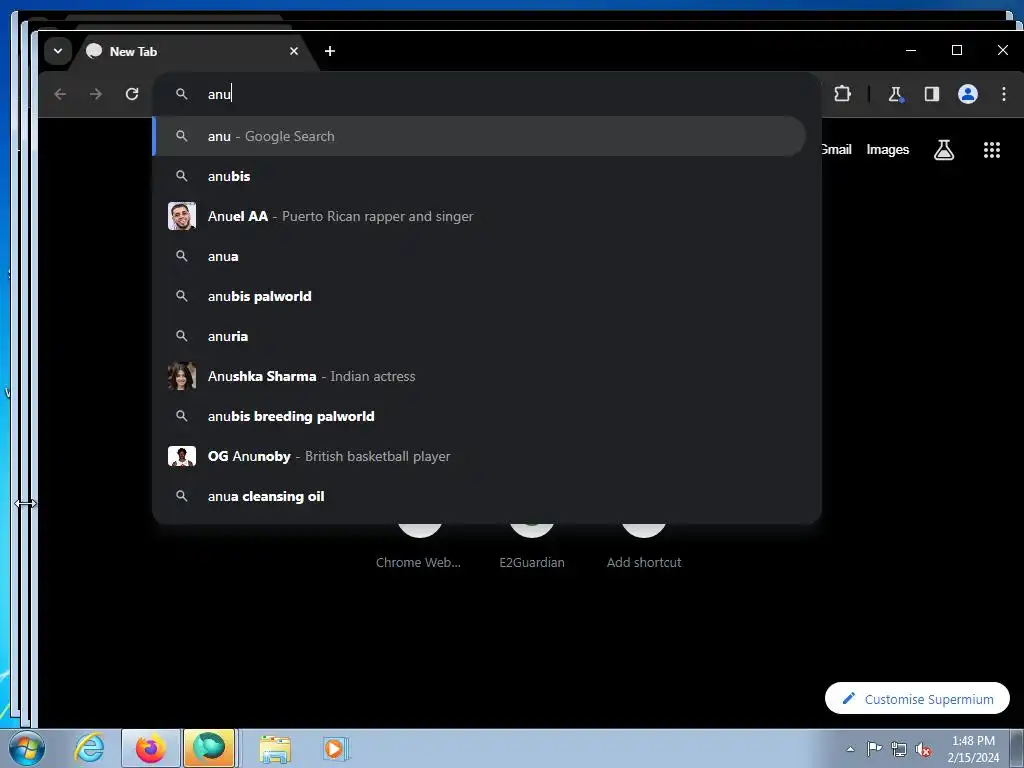Open Chrome Labs flask in toolbar
This screenshot has width=1024, height=768.
[896, 94]
